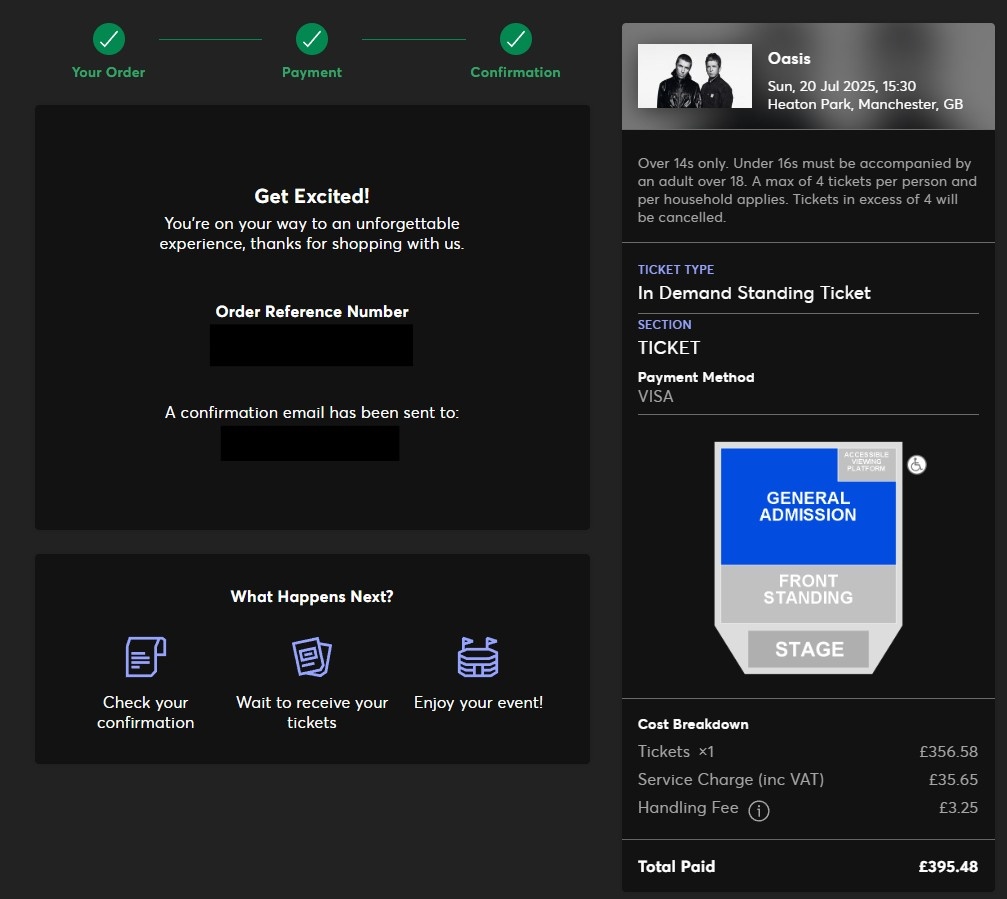
Task: Select the General Admission area on venue map
Action: point(808,507)
